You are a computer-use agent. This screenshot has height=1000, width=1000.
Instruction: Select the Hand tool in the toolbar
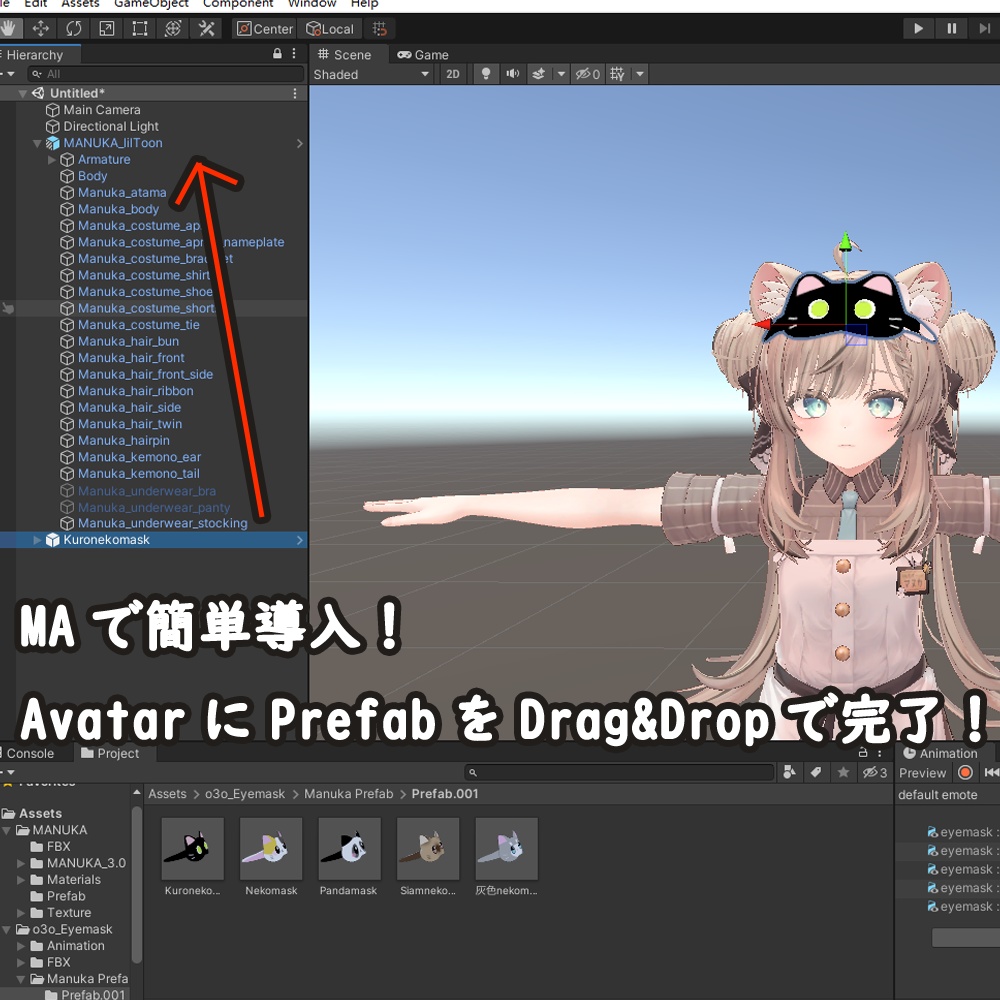(x=9, y=28)
